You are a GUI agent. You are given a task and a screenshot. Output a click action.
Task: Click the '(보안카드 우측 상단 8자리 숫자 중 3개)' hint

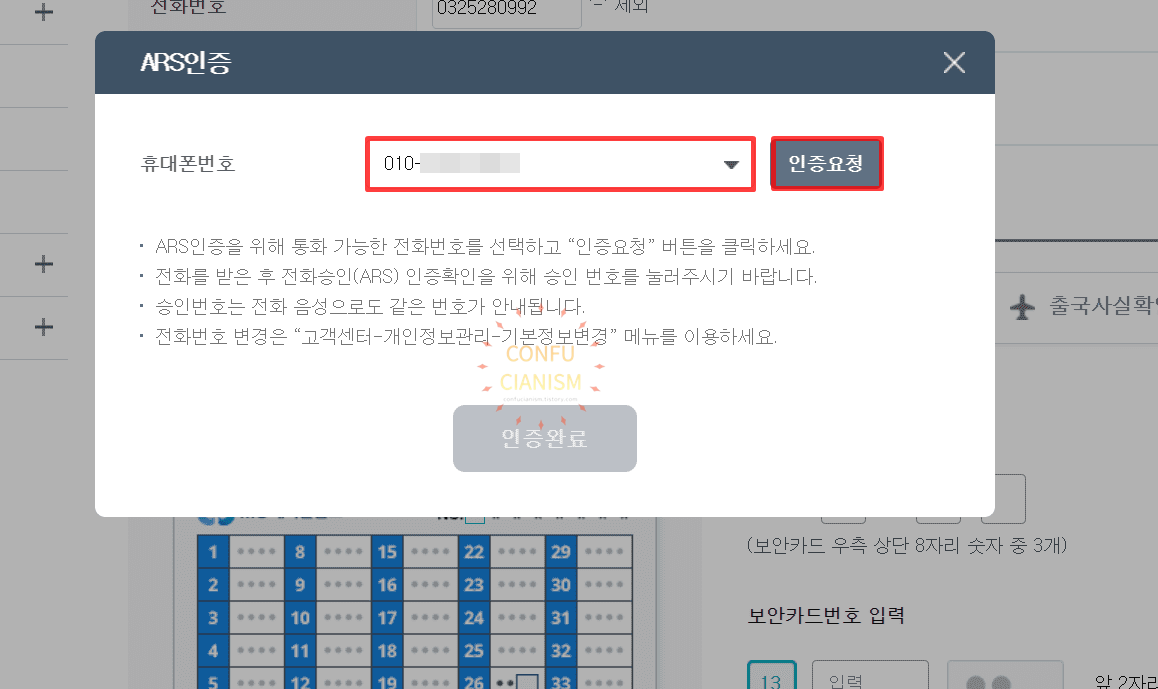tap(907, 546)
